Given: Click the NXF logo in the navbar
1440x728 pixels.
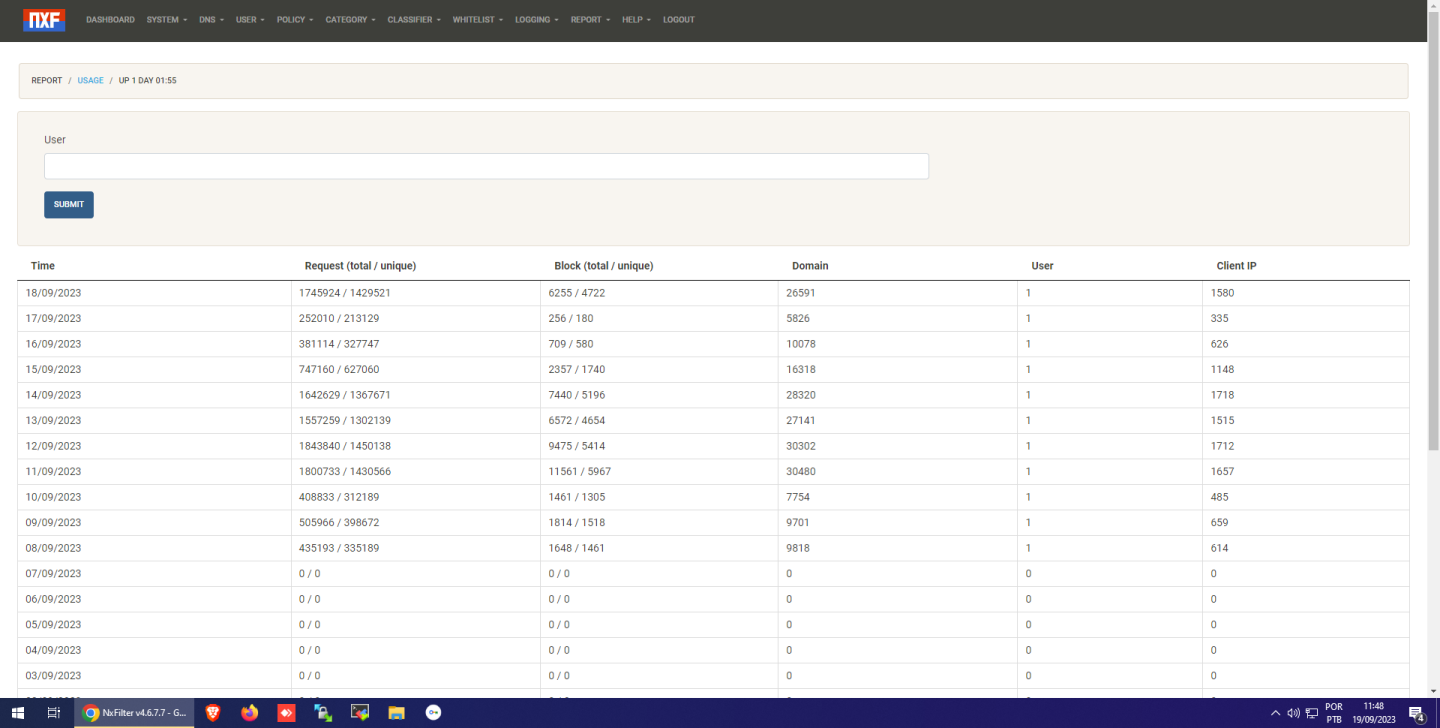Looking at the screenshot, I should 44,20.
